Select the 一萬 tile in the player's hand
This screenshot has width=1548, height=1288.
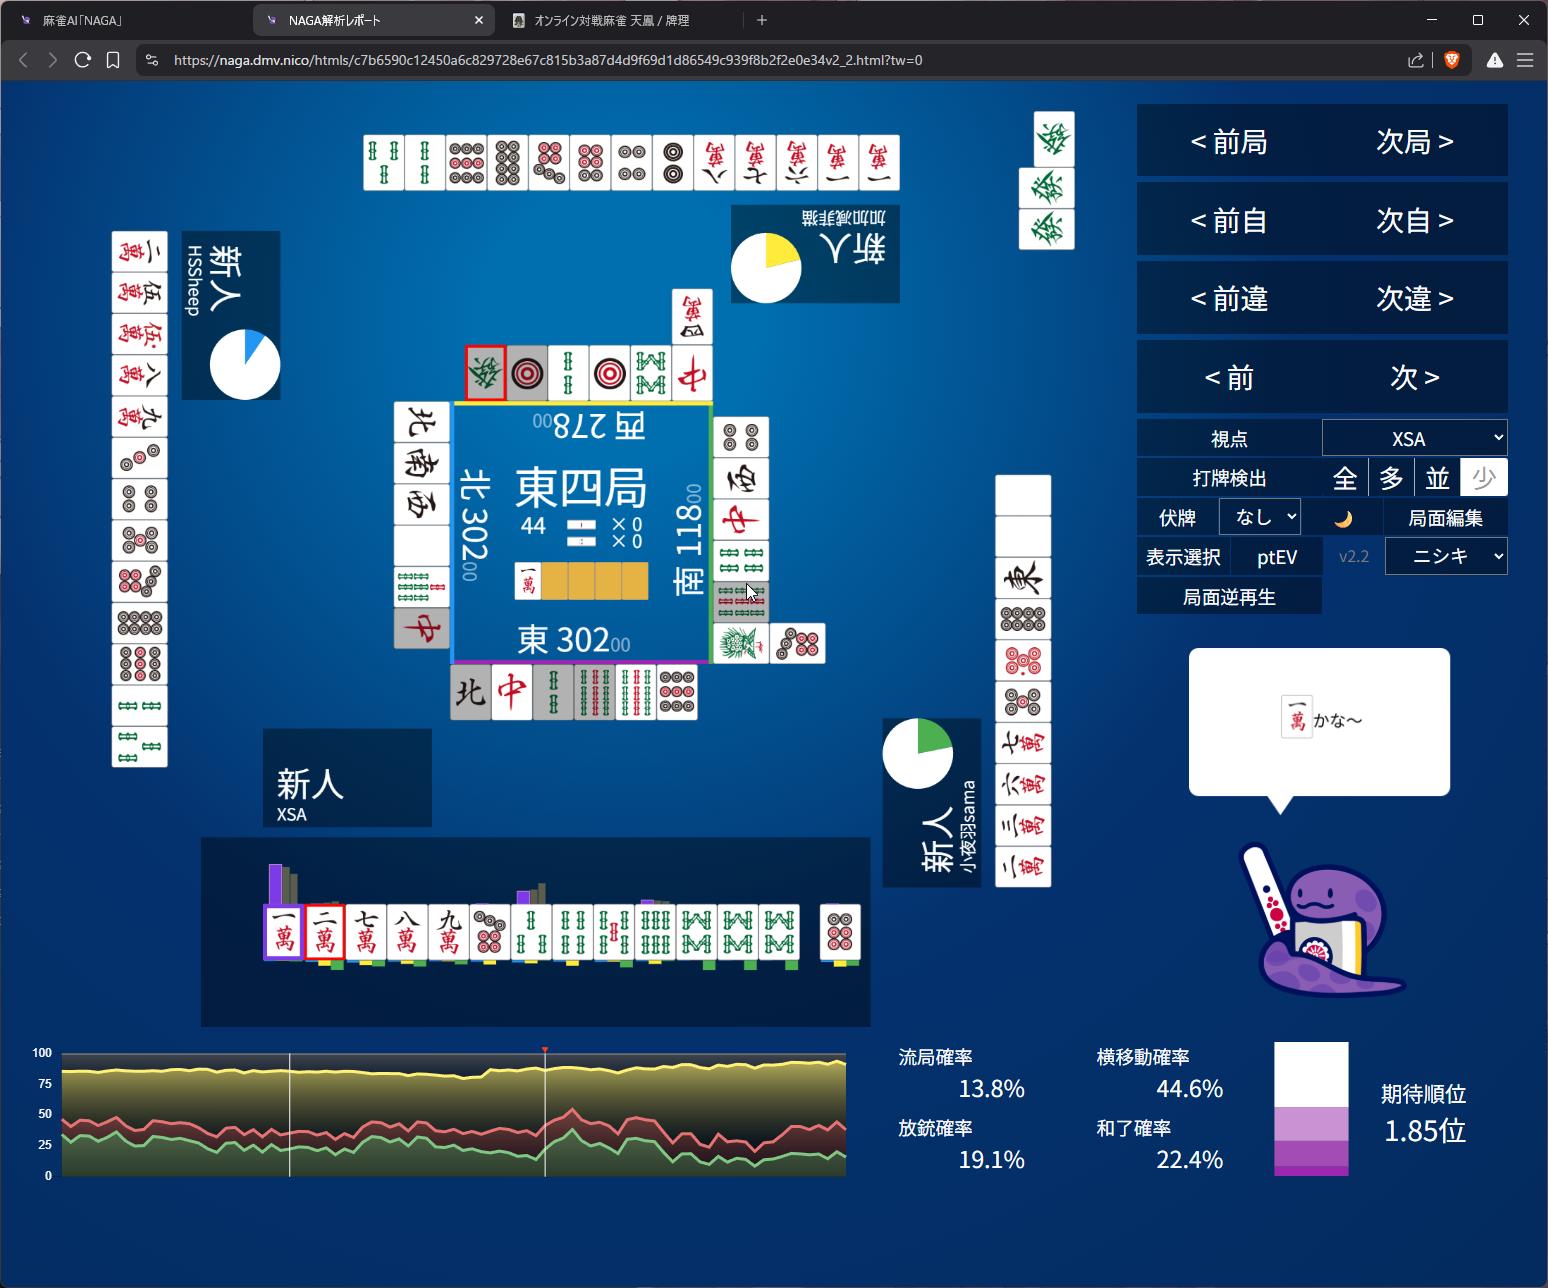pos(284,932)
